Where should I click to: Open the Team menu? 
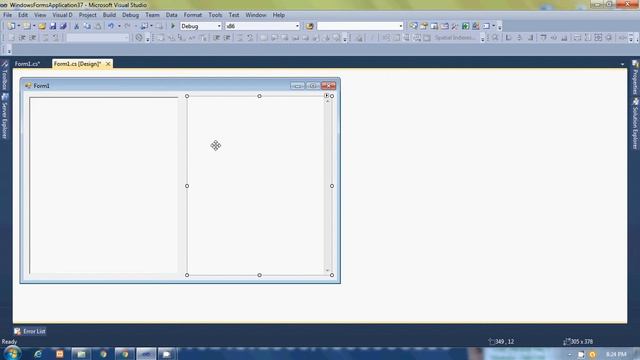point(153,15)
